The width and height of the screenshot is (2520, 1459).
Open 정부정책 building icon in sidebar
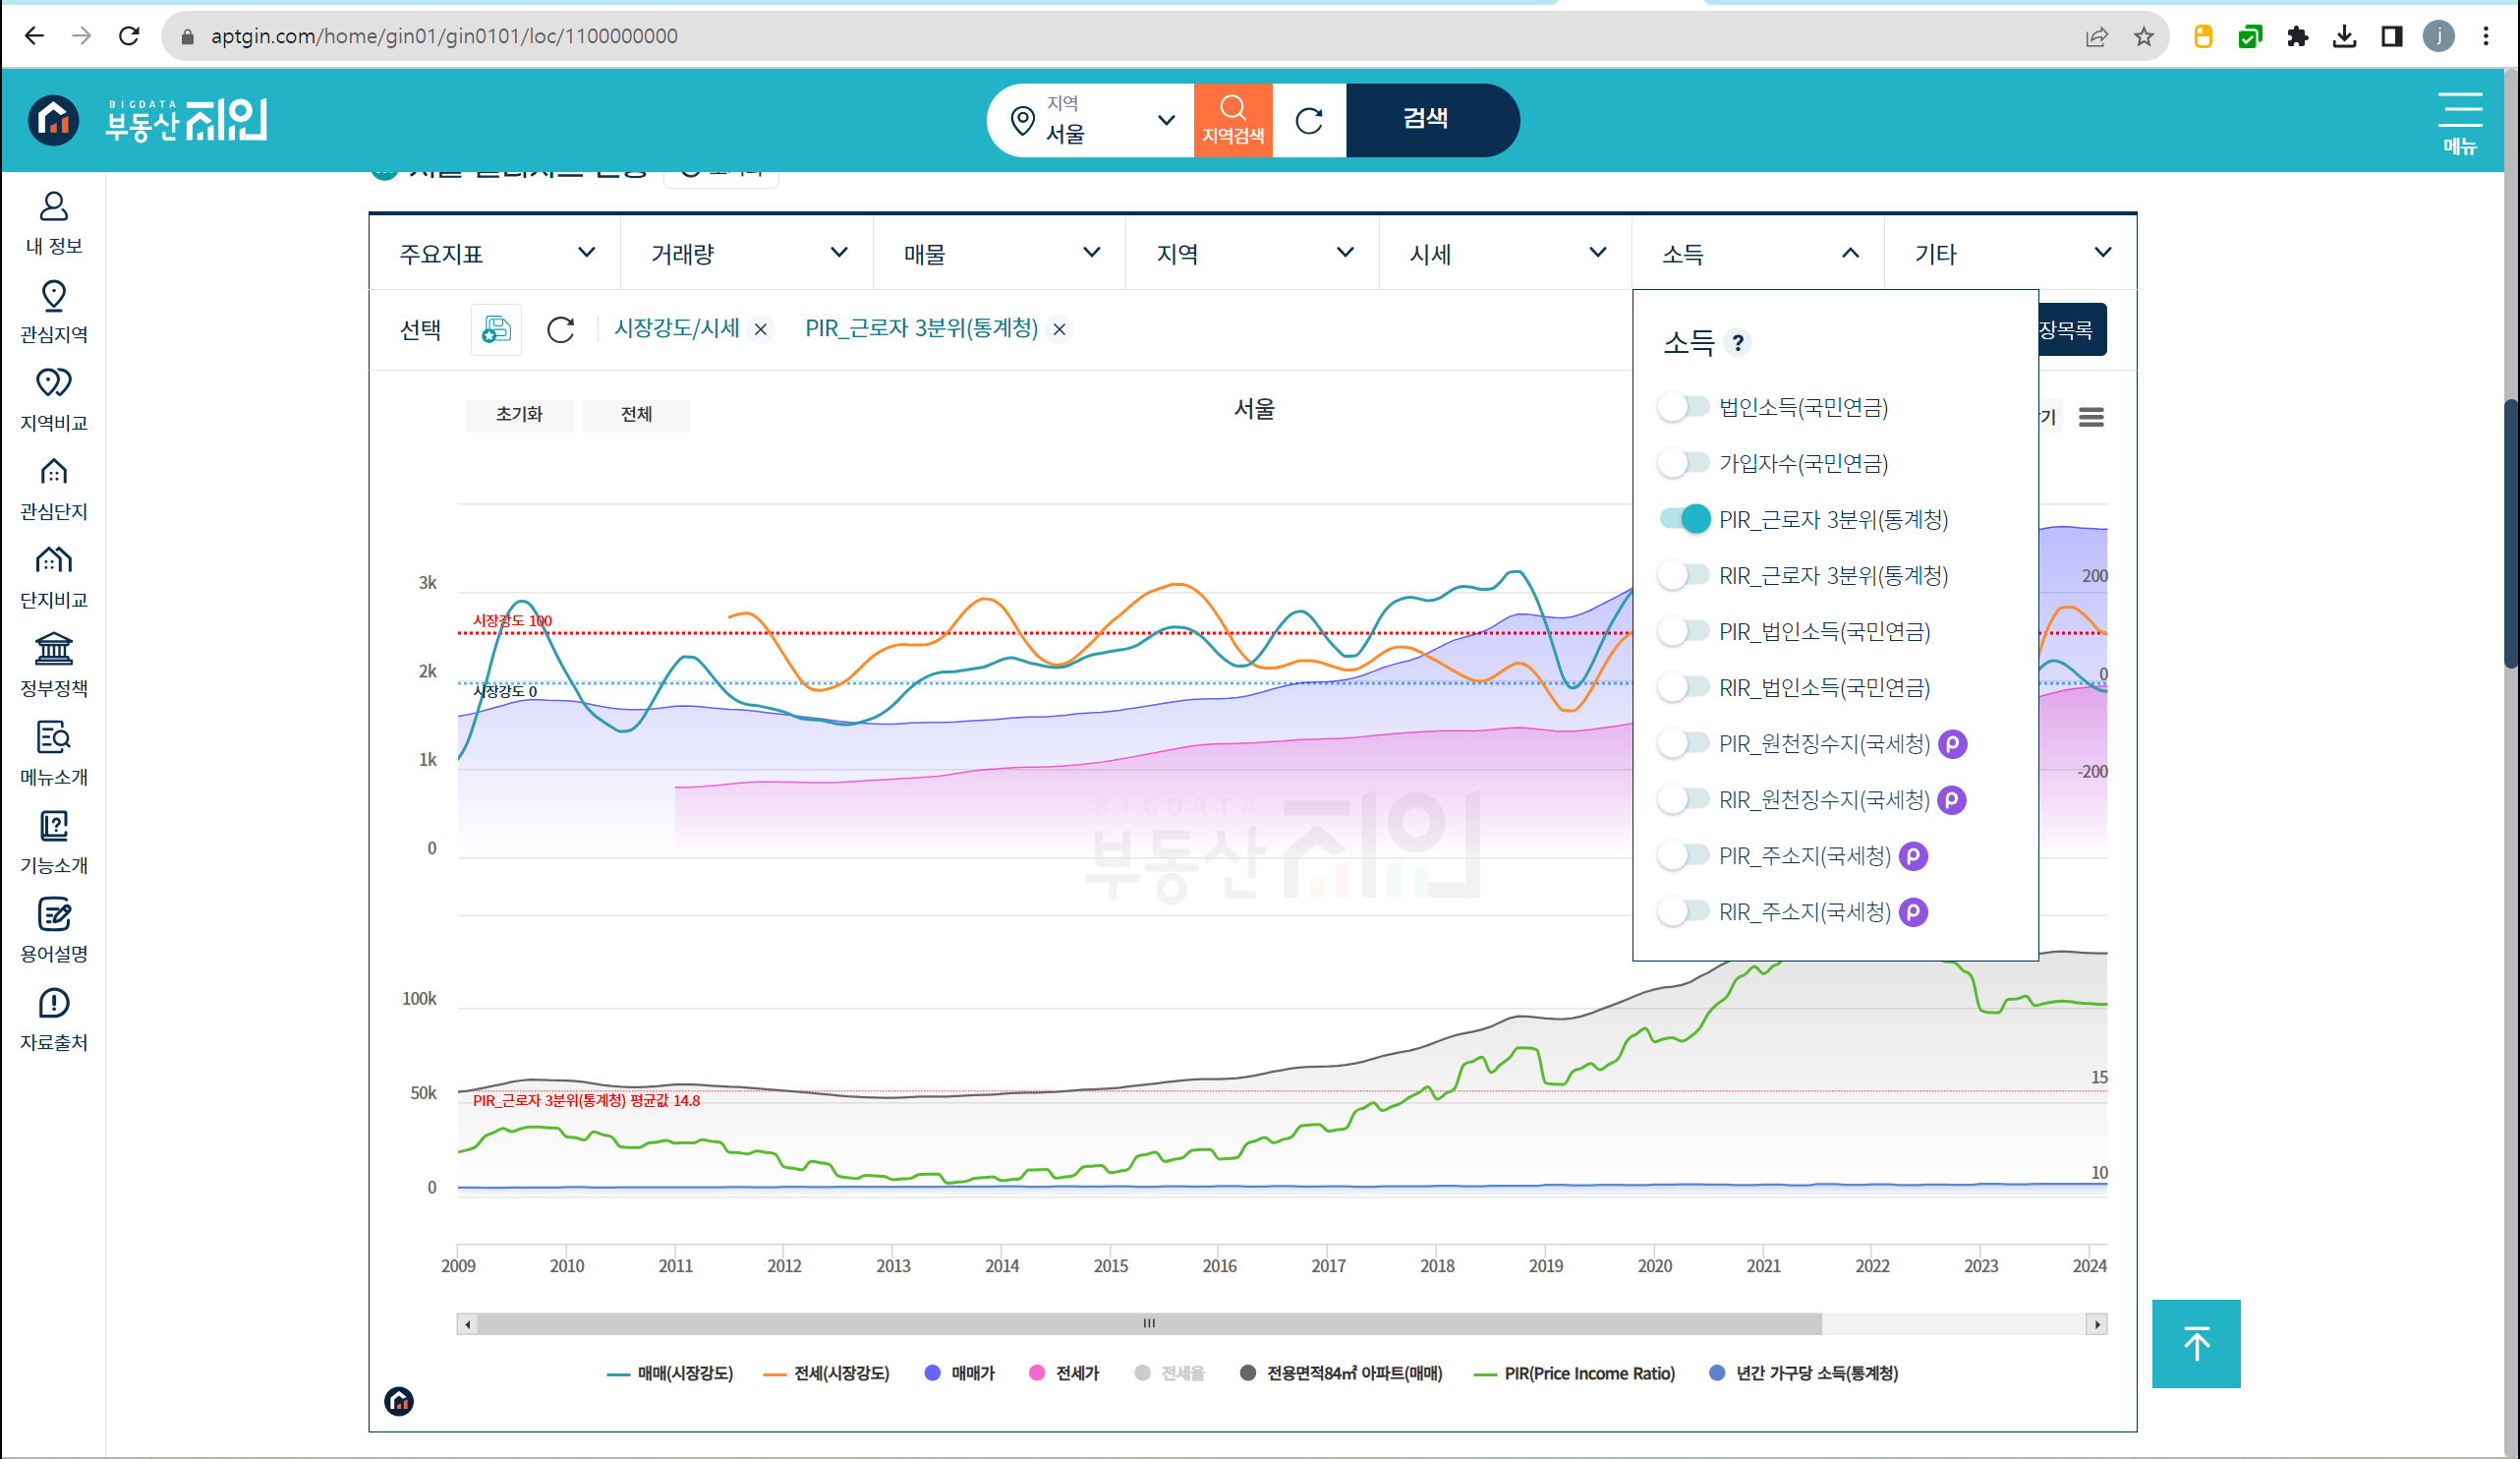53,649
